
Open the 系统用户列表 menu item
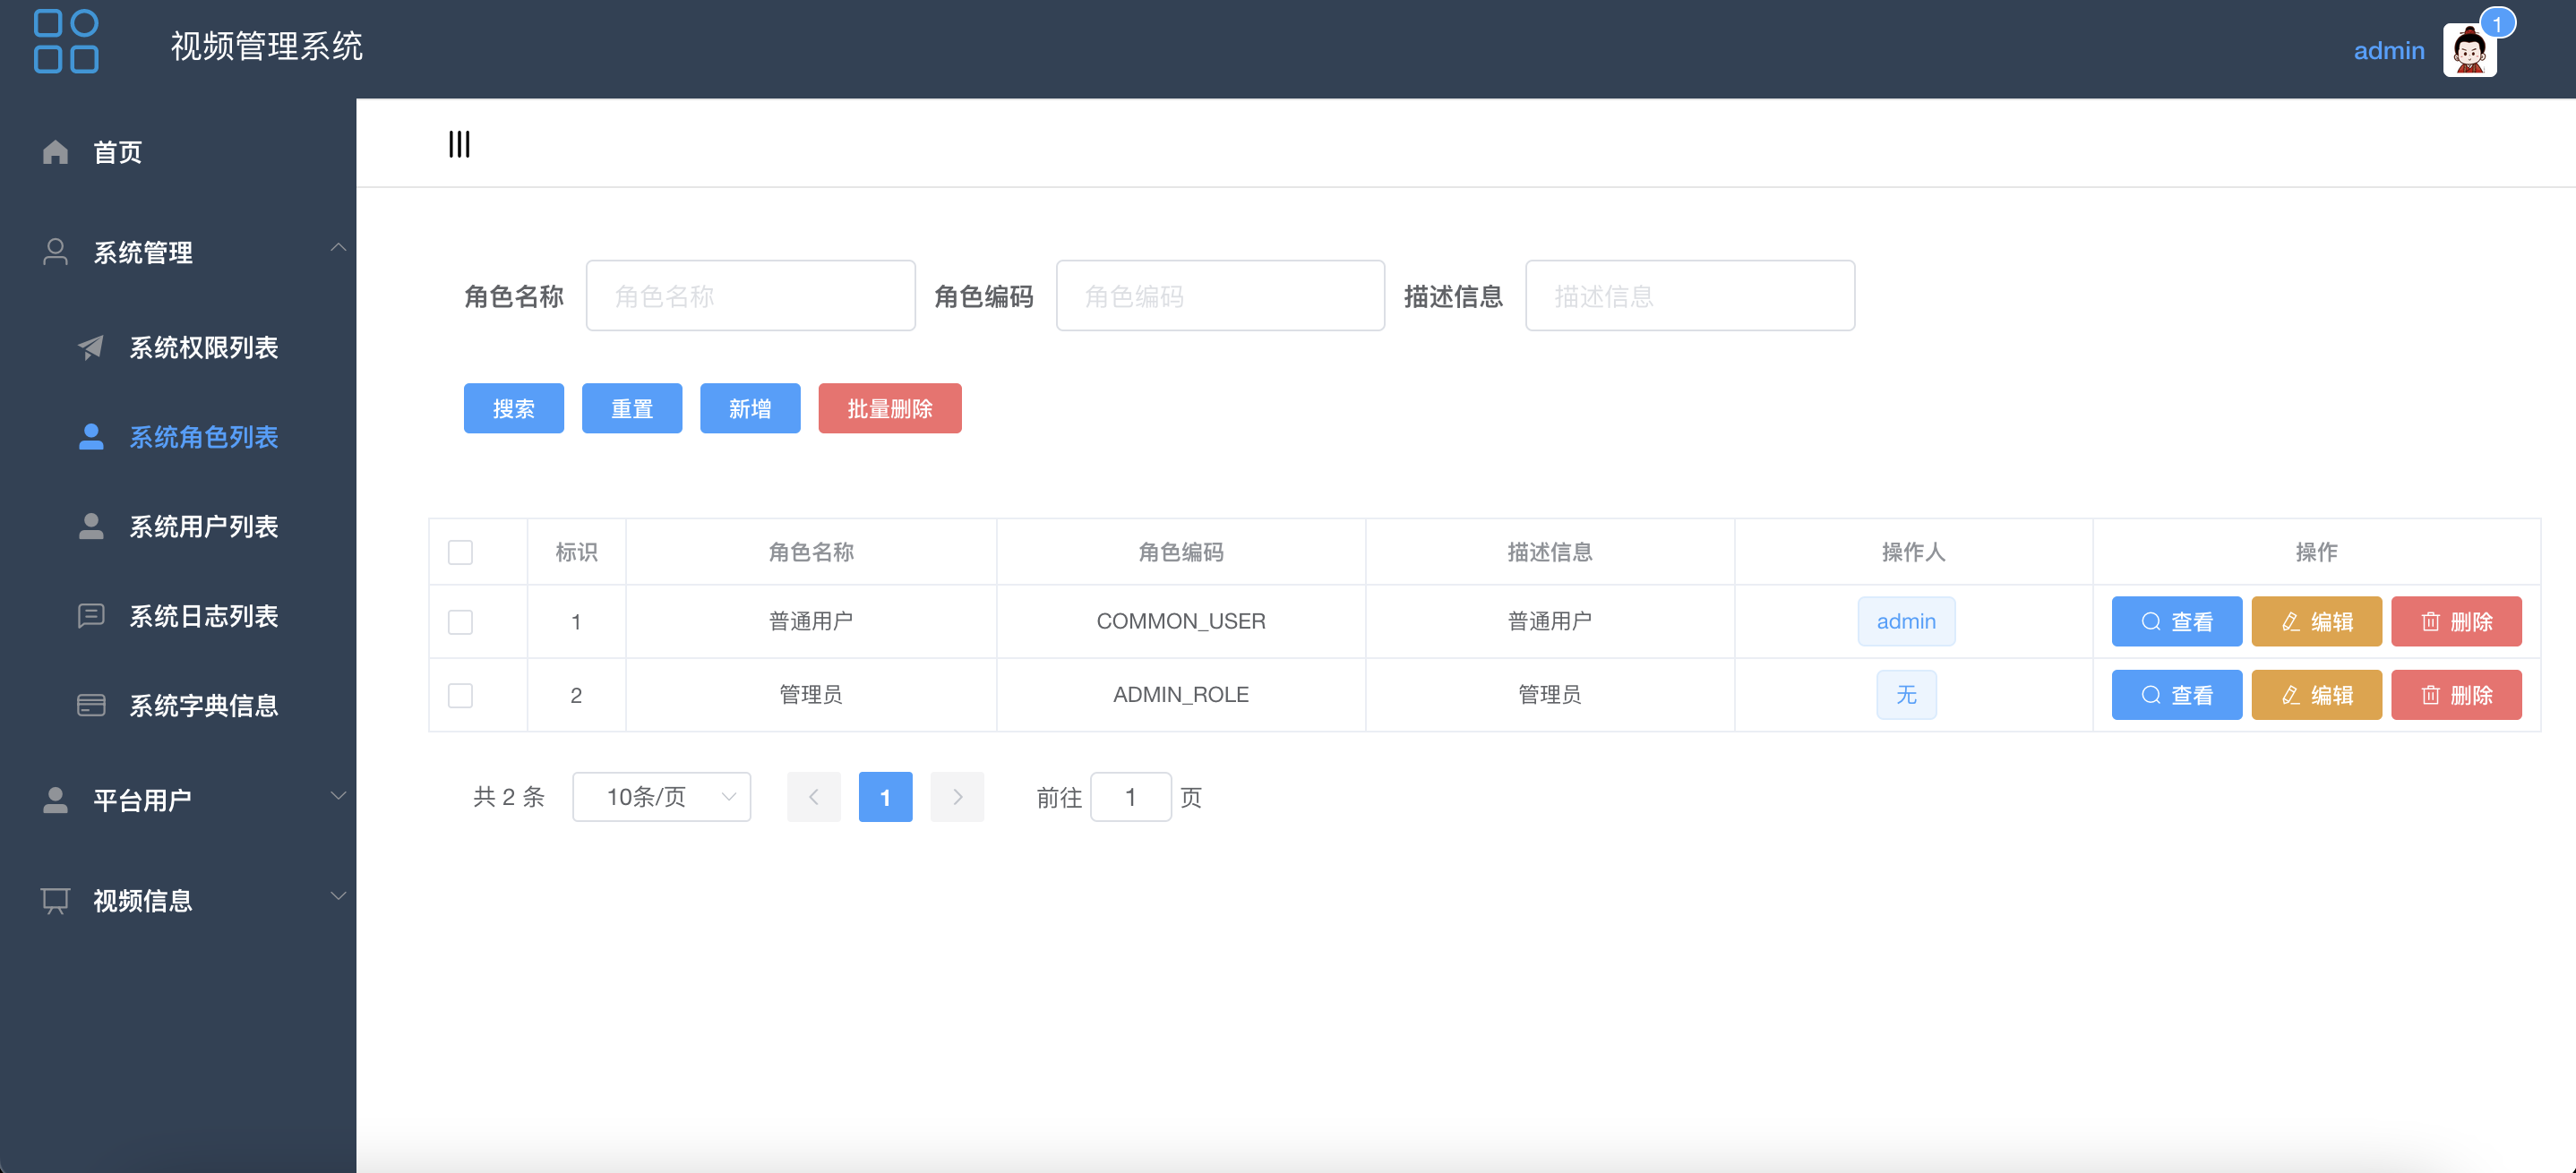(203, 527)
